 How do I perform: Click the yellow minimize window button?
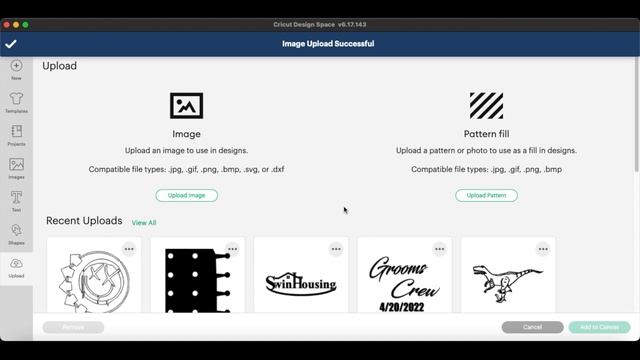pyautogui.click(x=16, y=25)
